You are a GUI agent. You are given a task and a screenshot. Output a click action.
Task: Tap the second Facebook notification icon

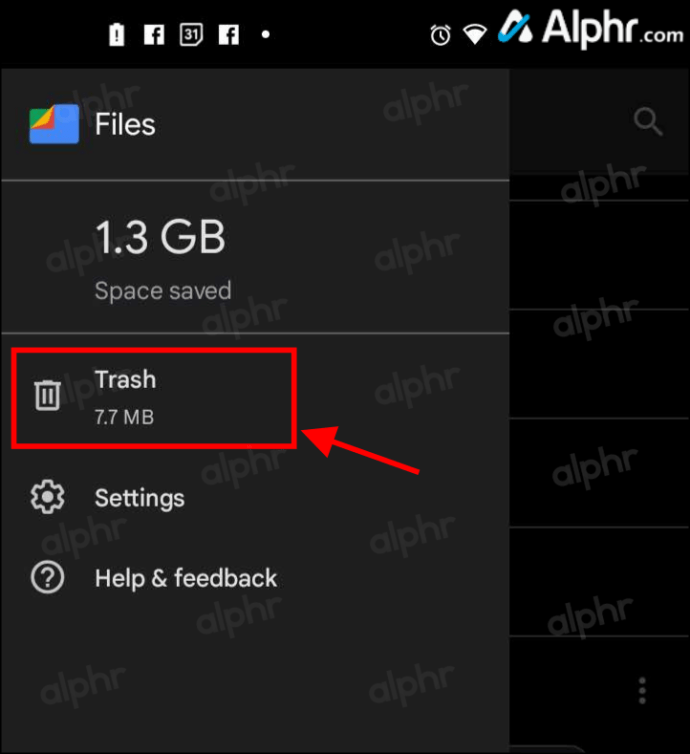click(228, 35)
